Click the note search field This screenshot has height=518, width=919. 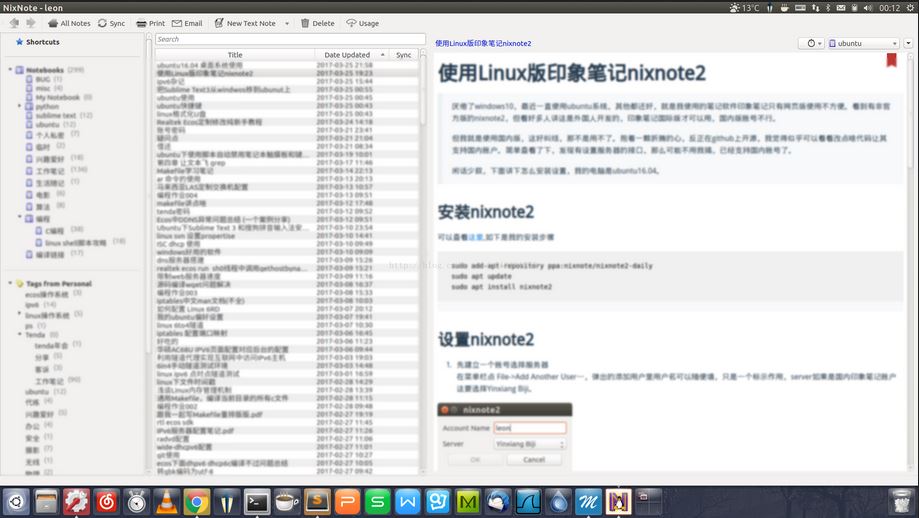[289, 39]
